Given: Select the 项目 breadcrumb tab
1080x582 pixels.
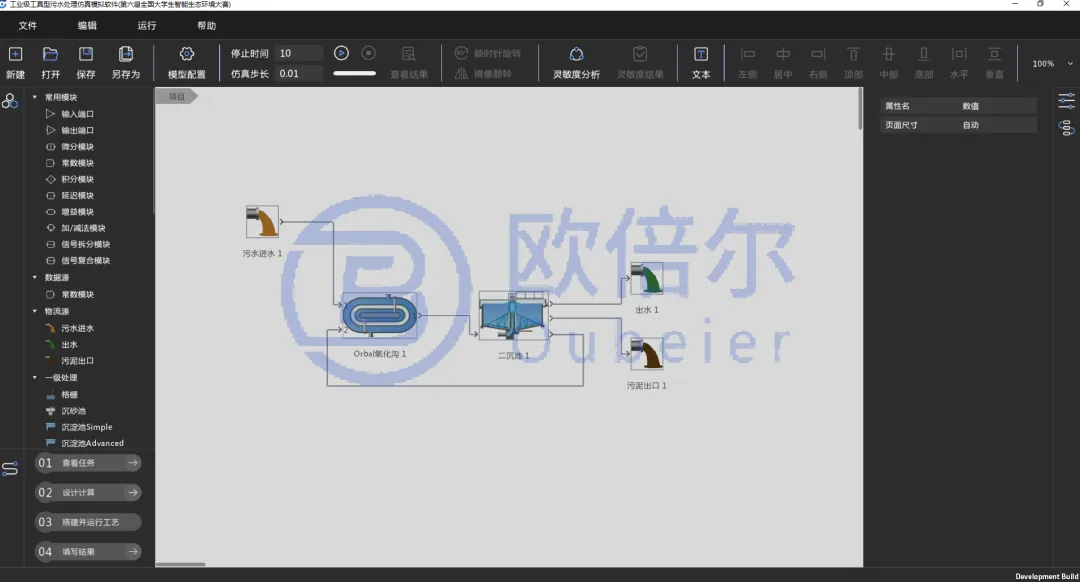Looking at the screenshot, I should click(x=177, y=96).
